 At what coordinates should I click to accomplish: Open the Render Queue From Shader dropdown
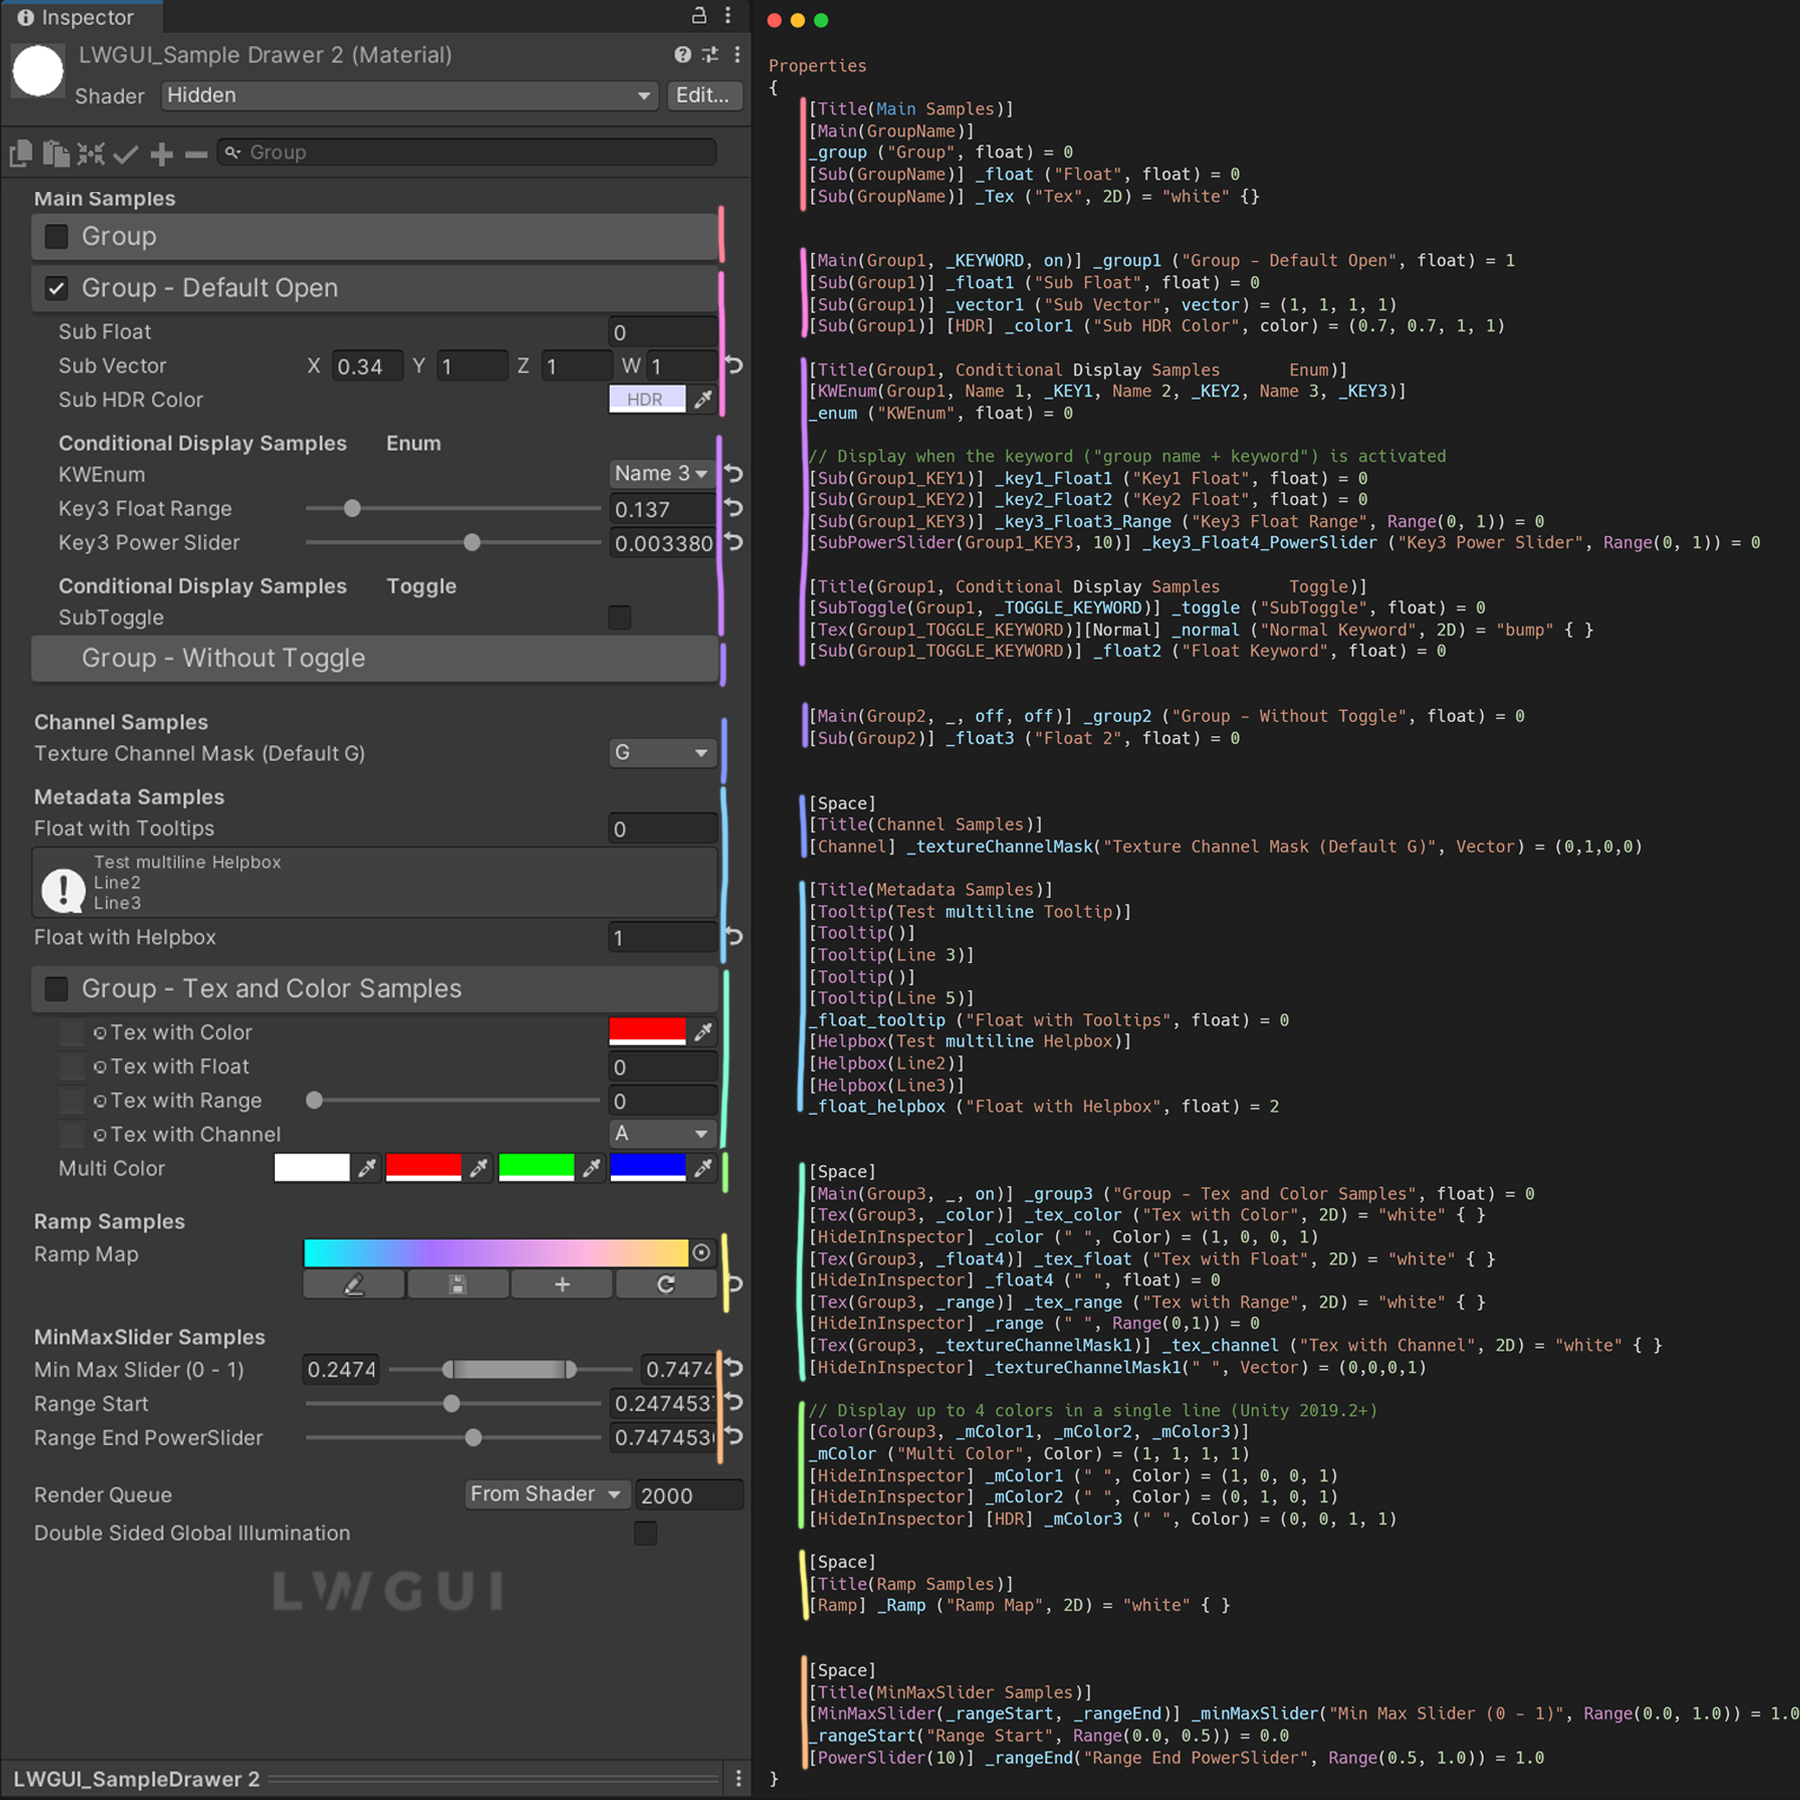[x=546, y=1494]
